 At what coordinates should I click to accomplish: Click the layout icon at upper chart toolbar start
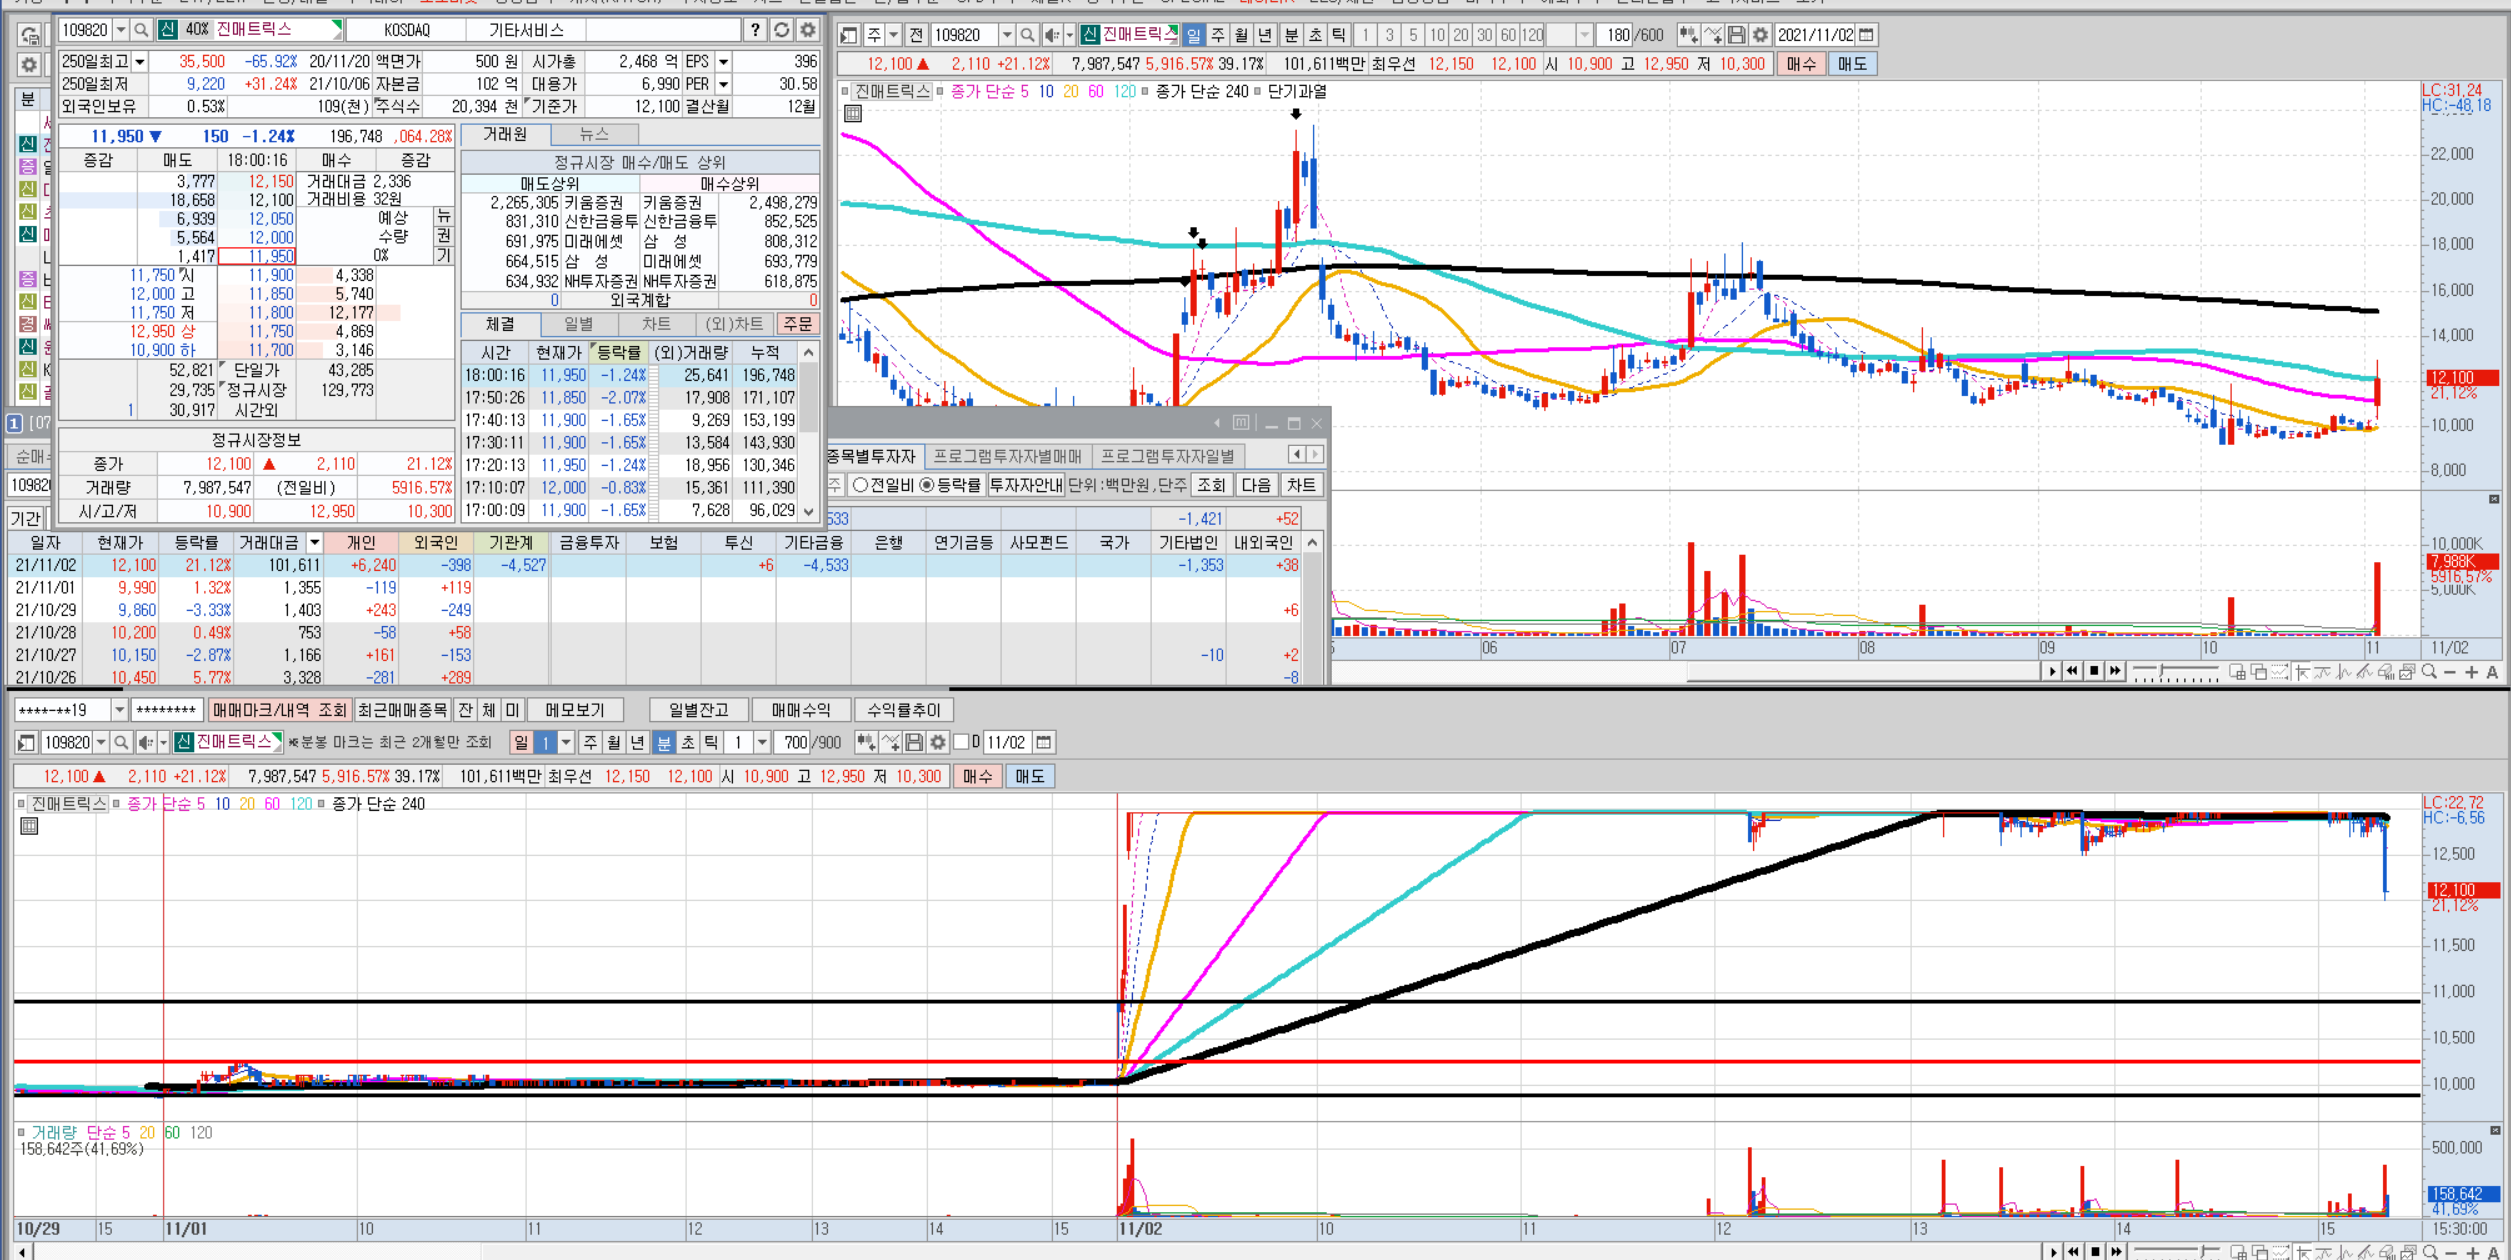(849, 35)
